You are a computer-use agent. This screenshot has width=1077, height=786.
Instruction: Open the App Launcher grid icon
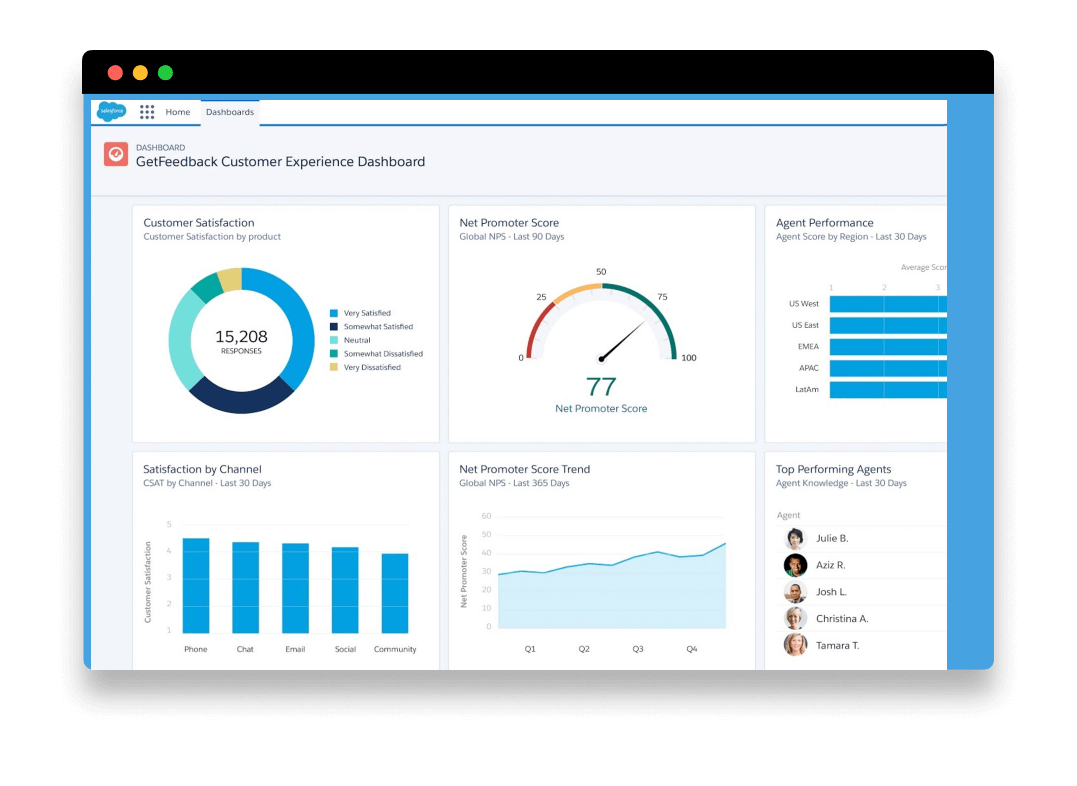click(146, 111)
